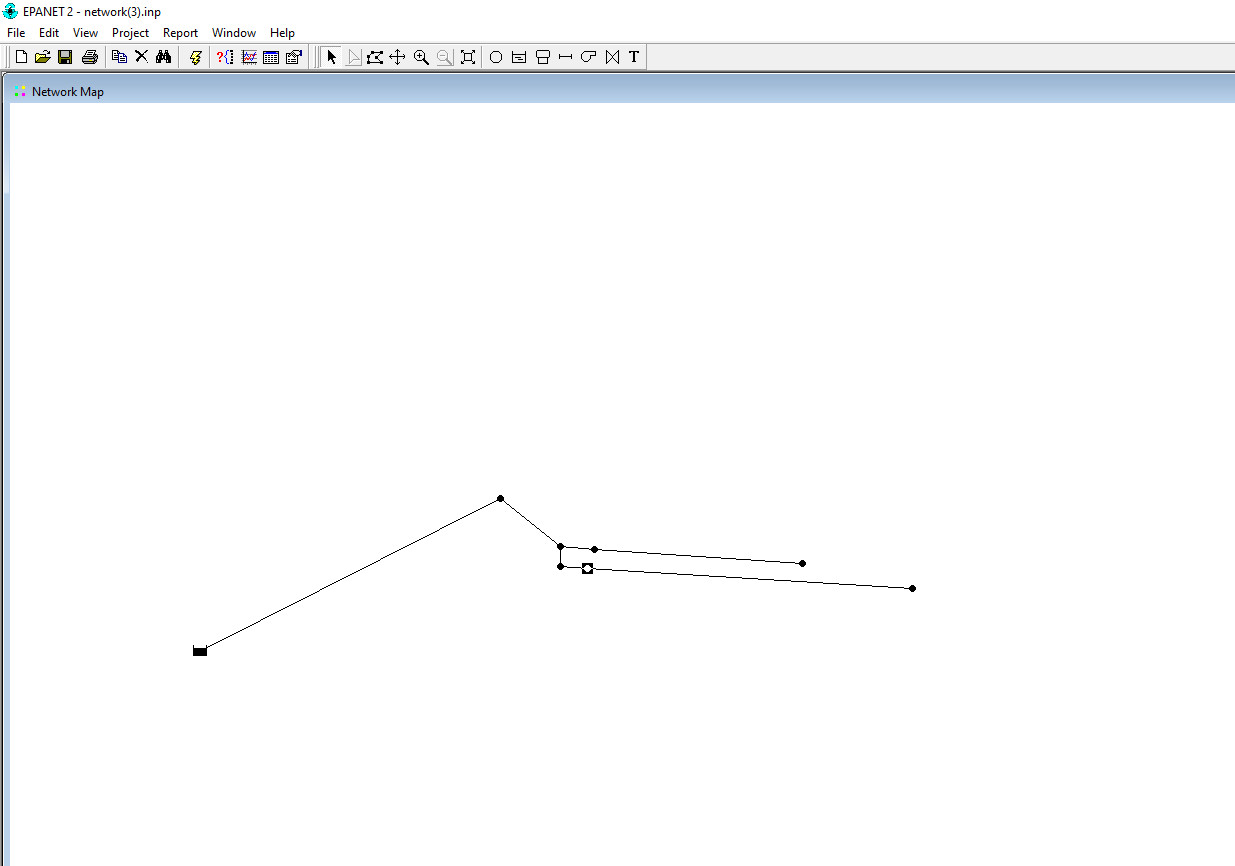Select the Add Pump tool
Image resolution: width=1235 pixels, height=866 pixels.
[x=588, y=57]
